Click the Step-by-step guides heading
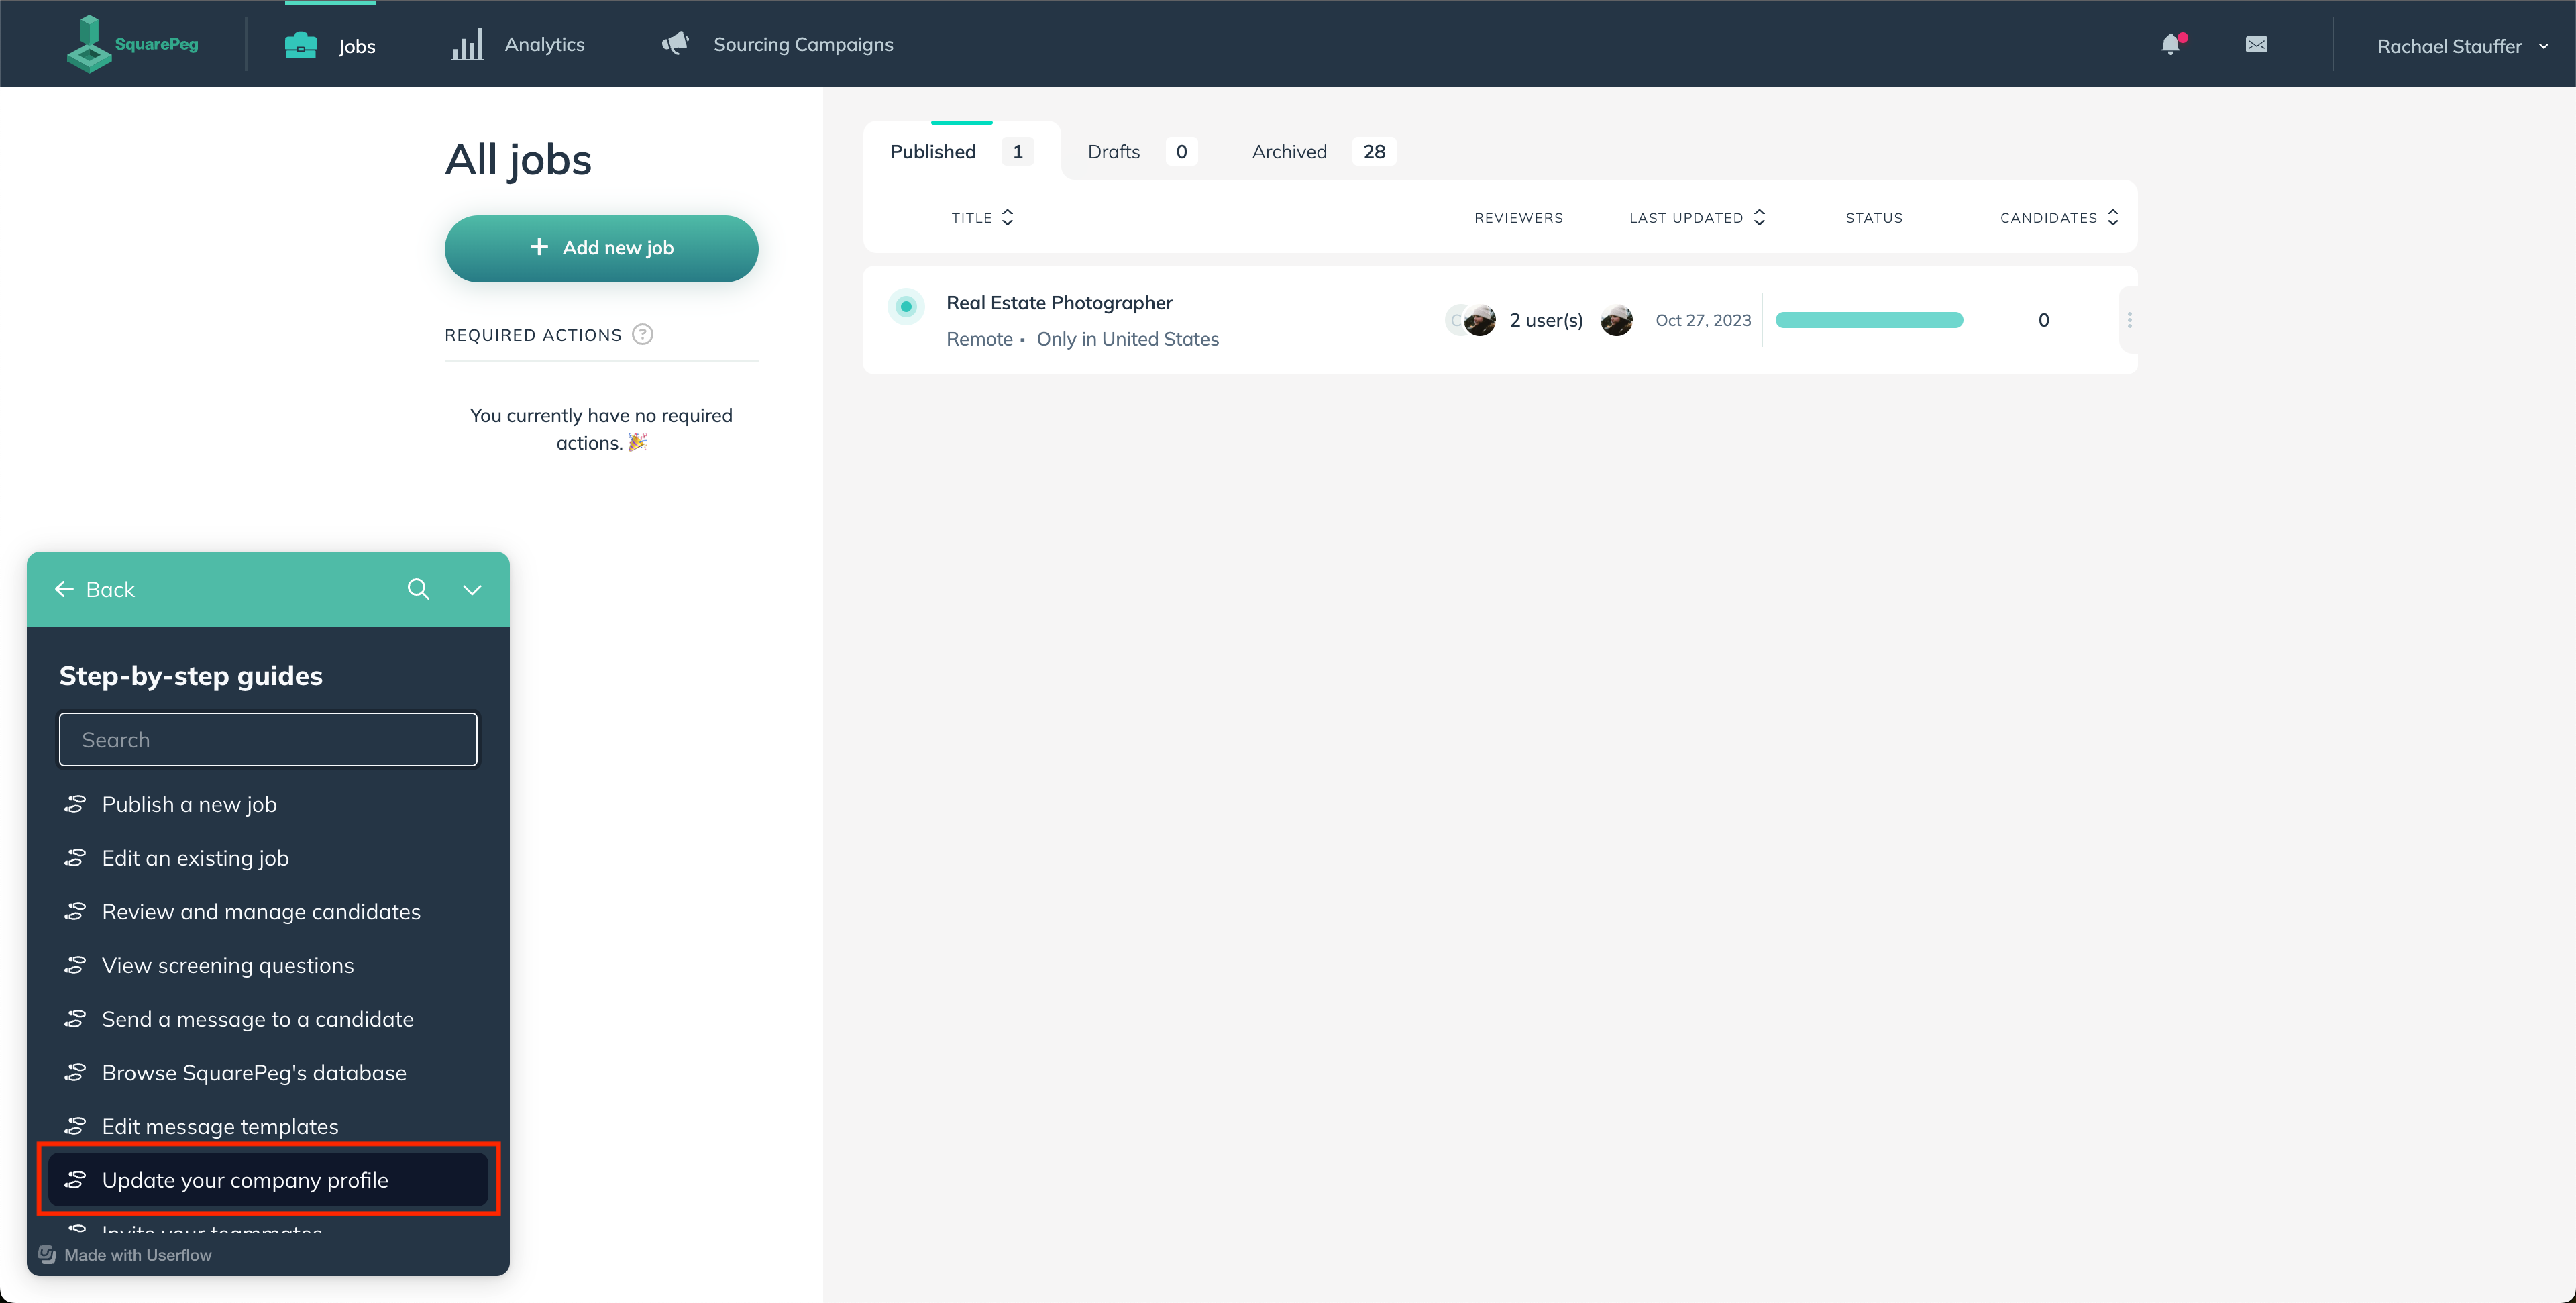2576x1303 pixels. (x=191, y=675)
